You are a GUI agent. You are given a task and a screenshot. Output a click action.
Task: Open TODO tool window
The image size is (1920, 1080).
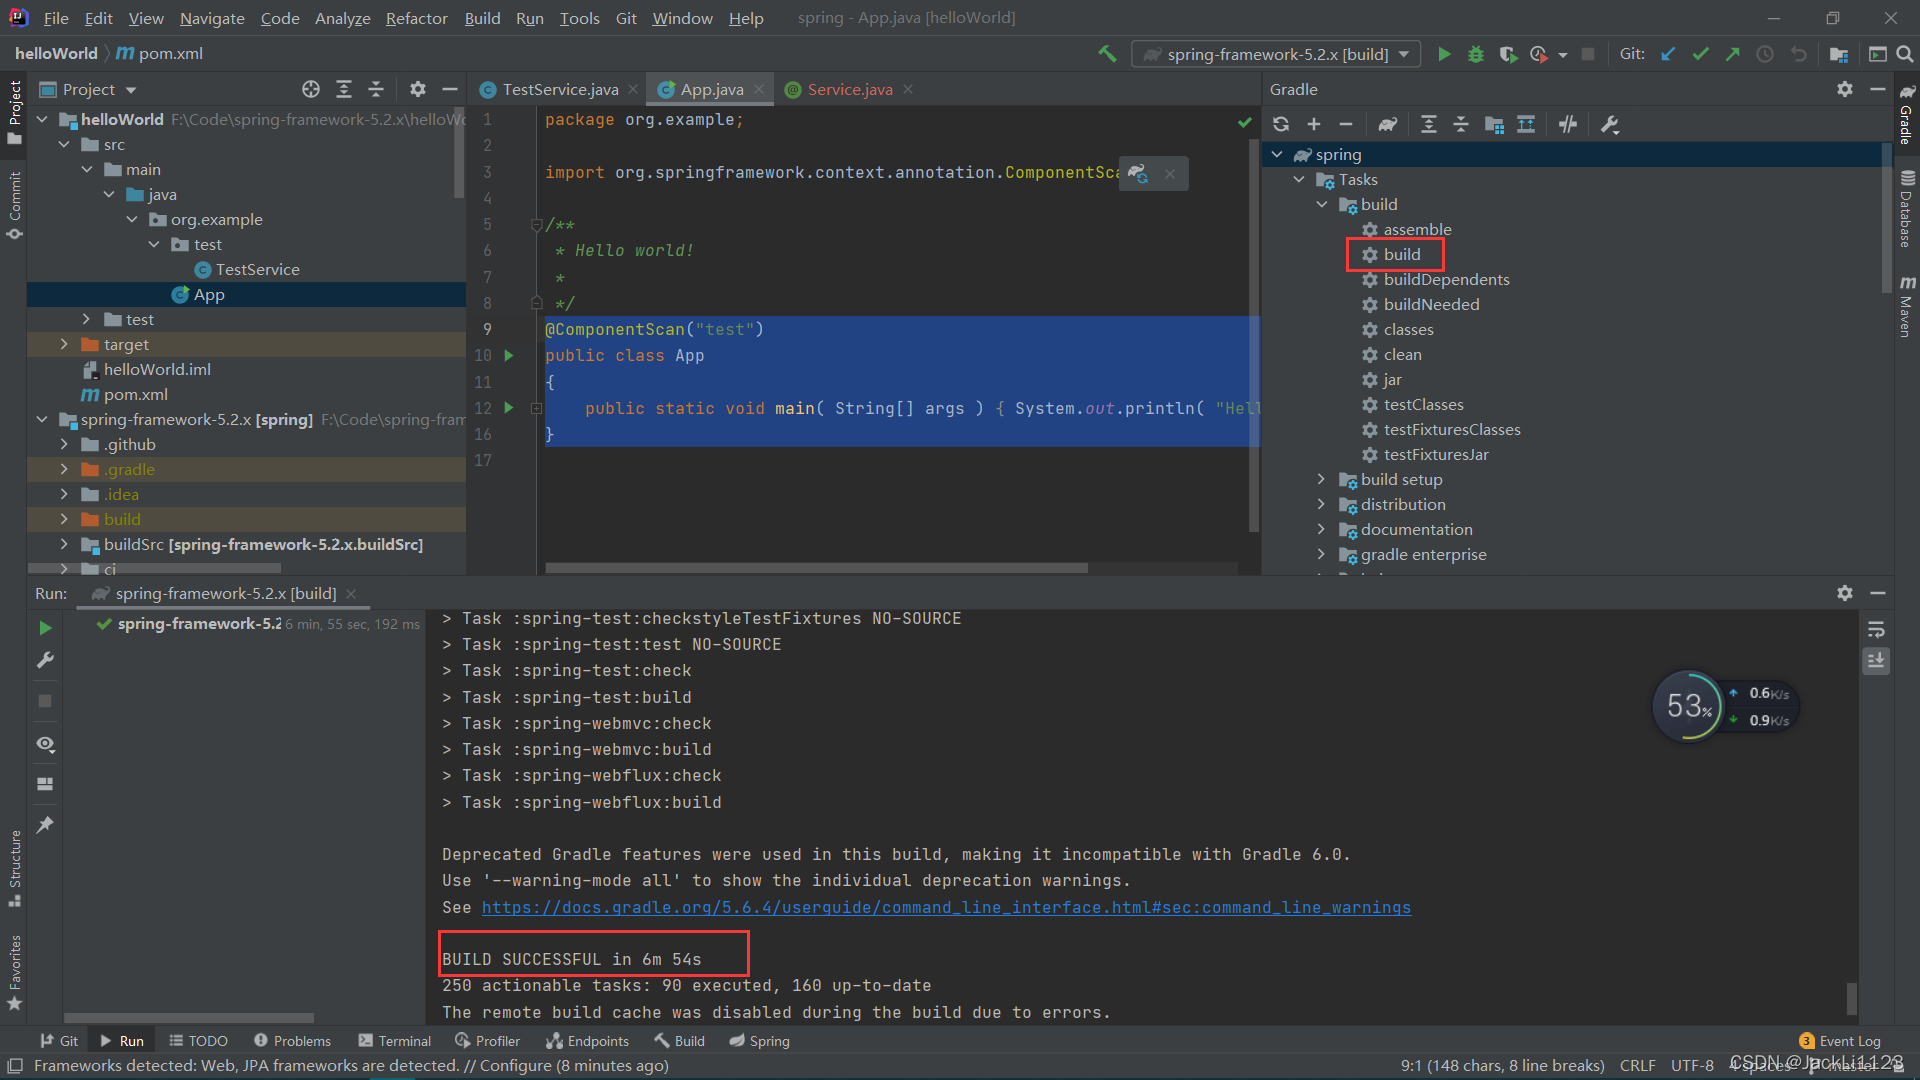click(198, 1041)
